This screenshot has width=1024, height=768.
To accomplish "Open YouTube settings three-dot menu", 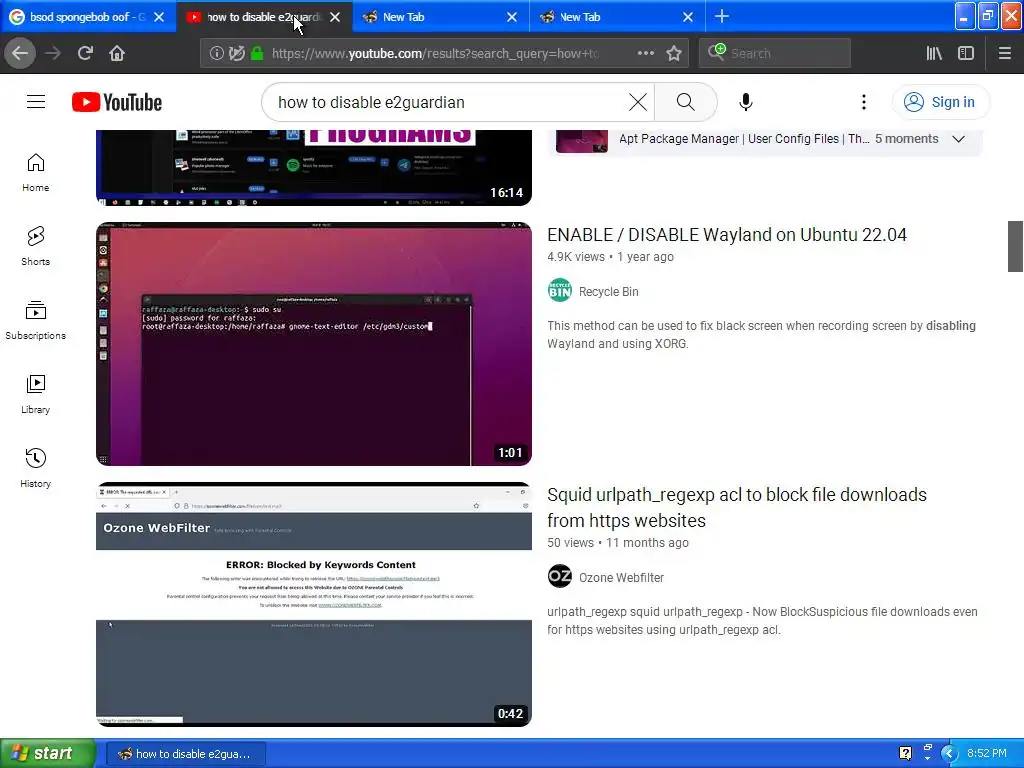I will click(x=863, y=102).
